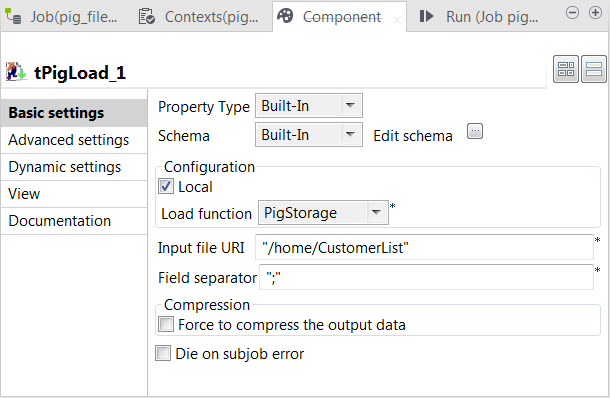Click the Field separator field
The height and width of the screenshot is (398, 610).
point(426,277)
